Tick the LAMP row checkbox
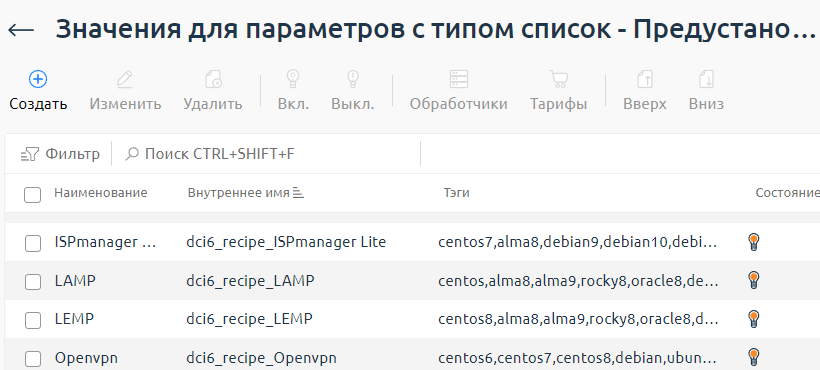The height and width of the screenshot is (370, 820). (32, 282)
